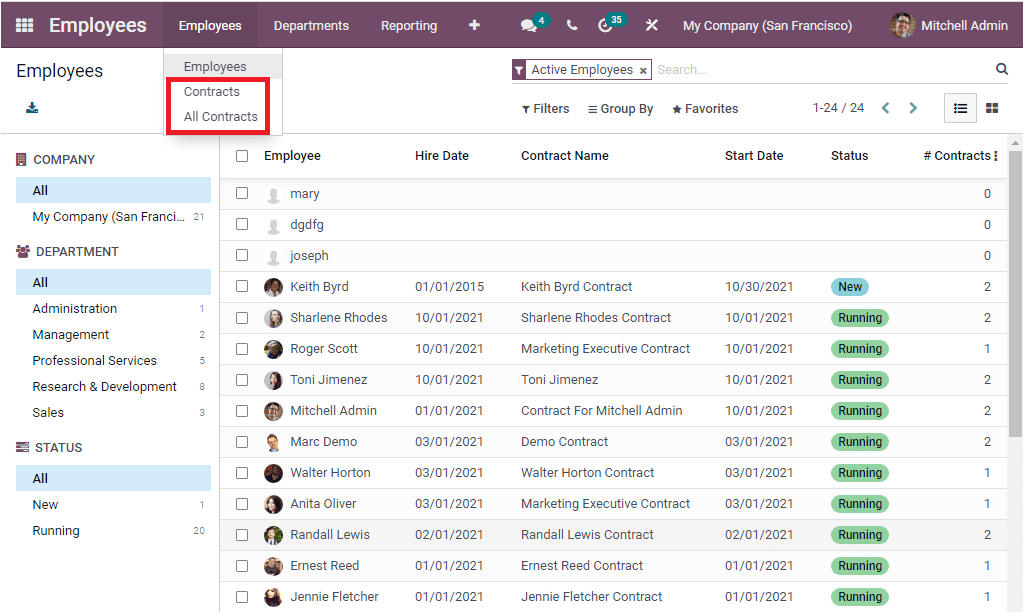
Task: Open the Favorites dropdown
Action: [704, 108]
